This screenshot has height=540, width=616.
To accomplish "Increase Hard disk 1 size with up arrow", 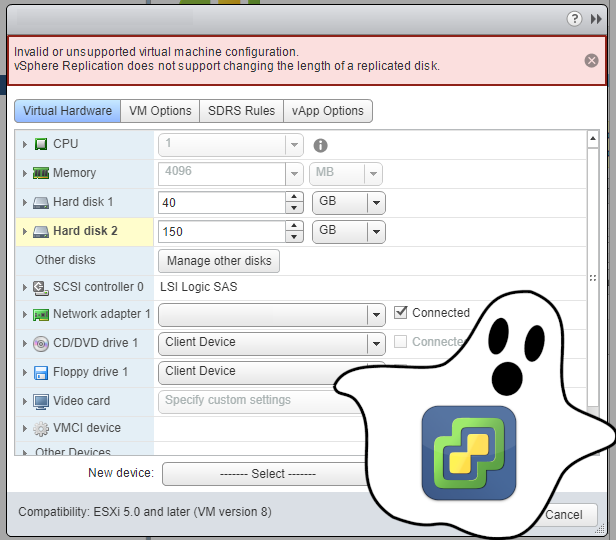I will point(294,197).
